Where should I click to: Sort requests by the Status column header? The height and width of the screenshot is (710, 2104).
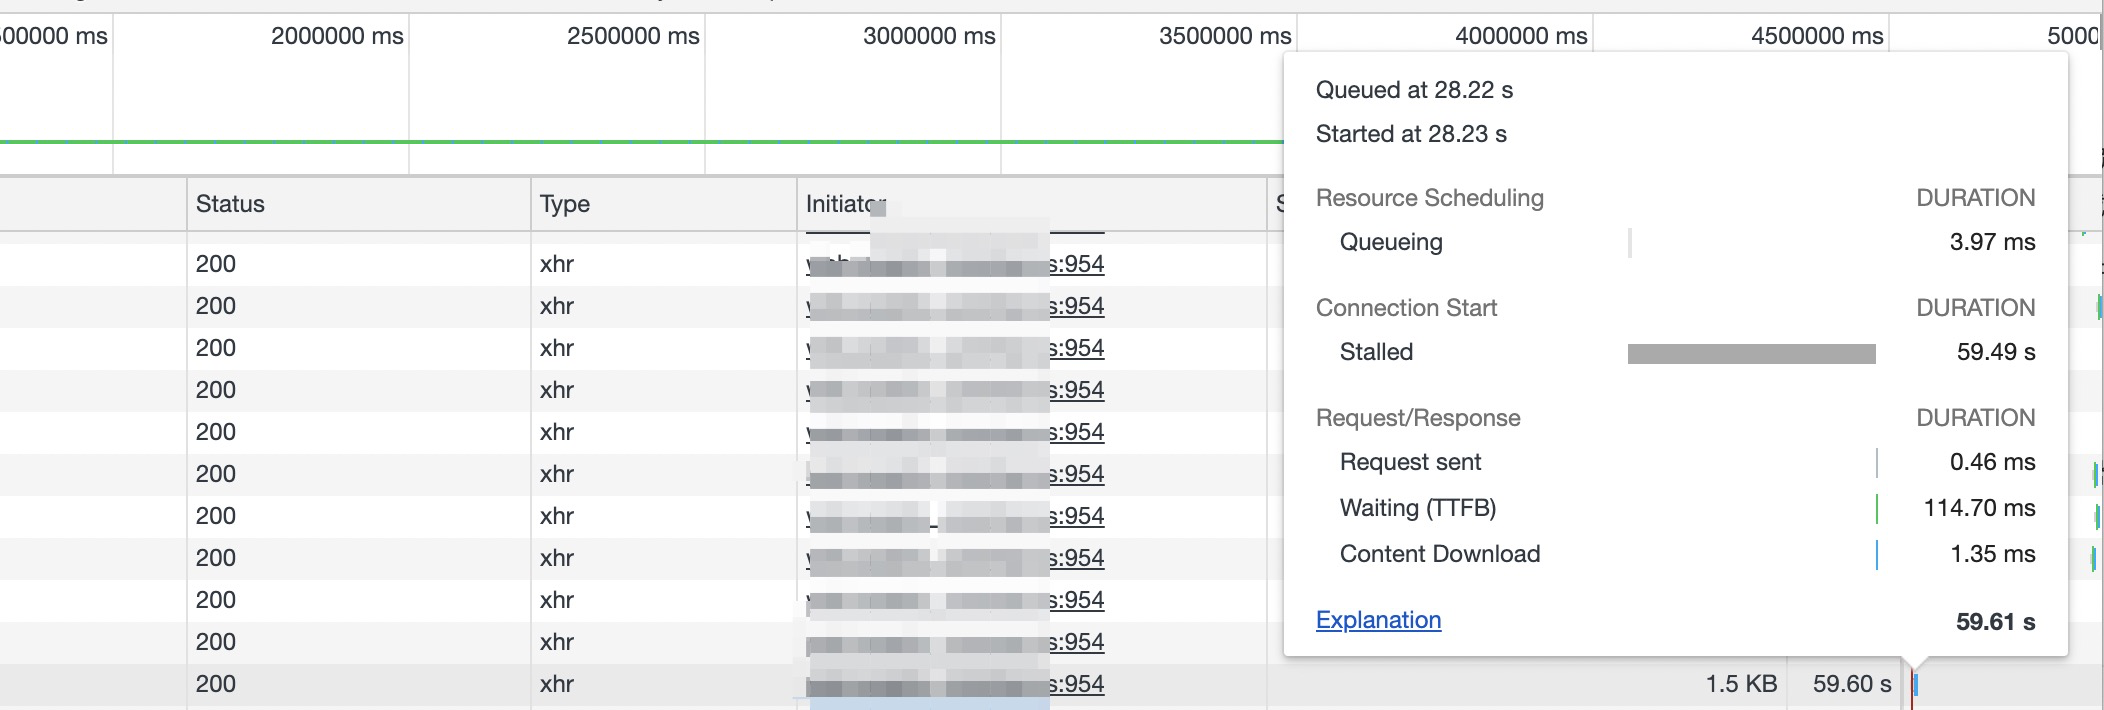click(230, 204)
